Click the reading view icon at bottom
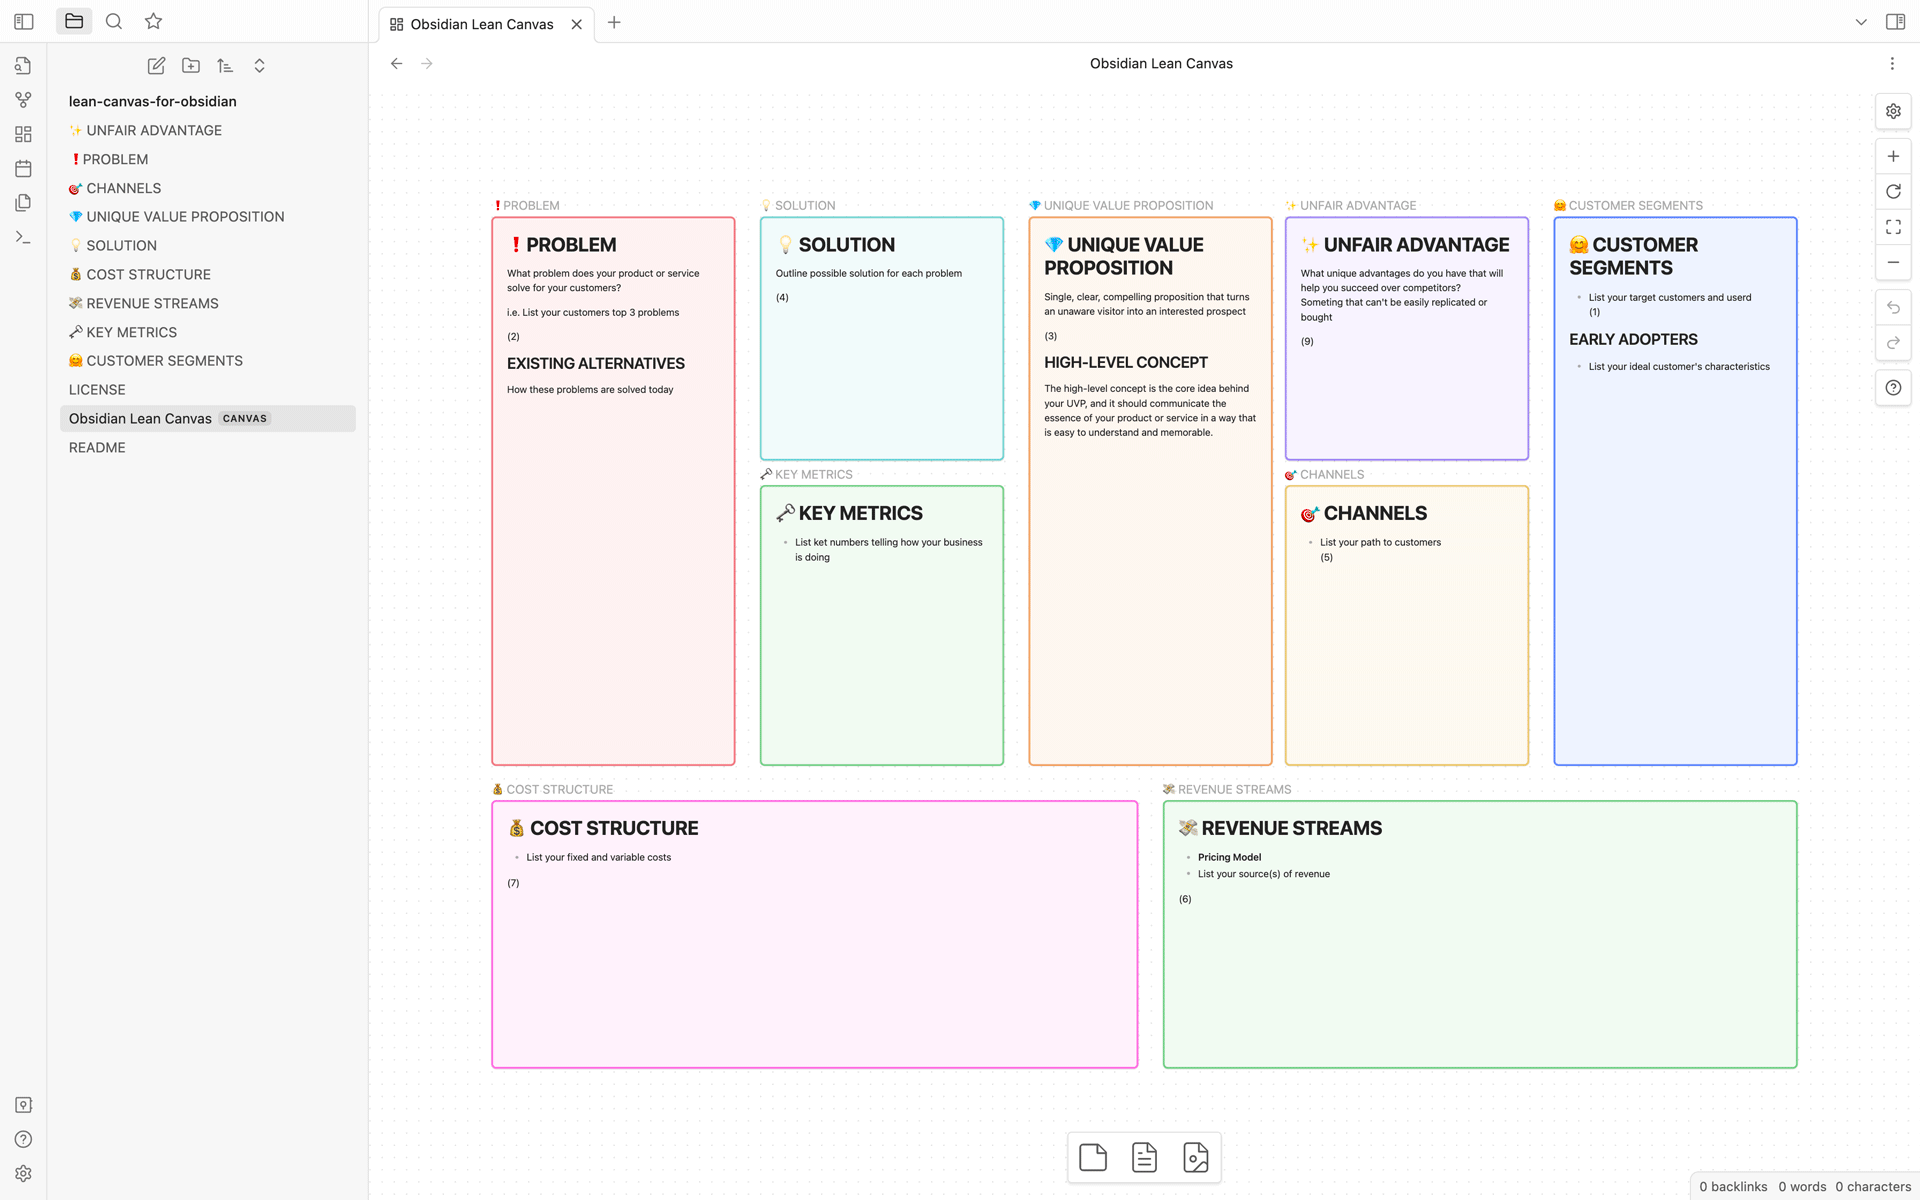The image size is (1920, 1200). [1145, 1156]
